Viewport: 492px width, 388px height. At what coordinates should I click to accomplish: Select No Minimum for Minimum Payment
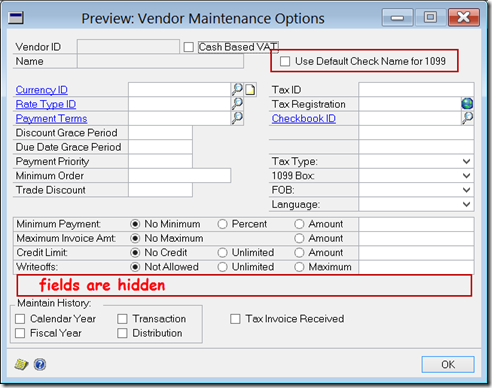[x=135, y=224]
